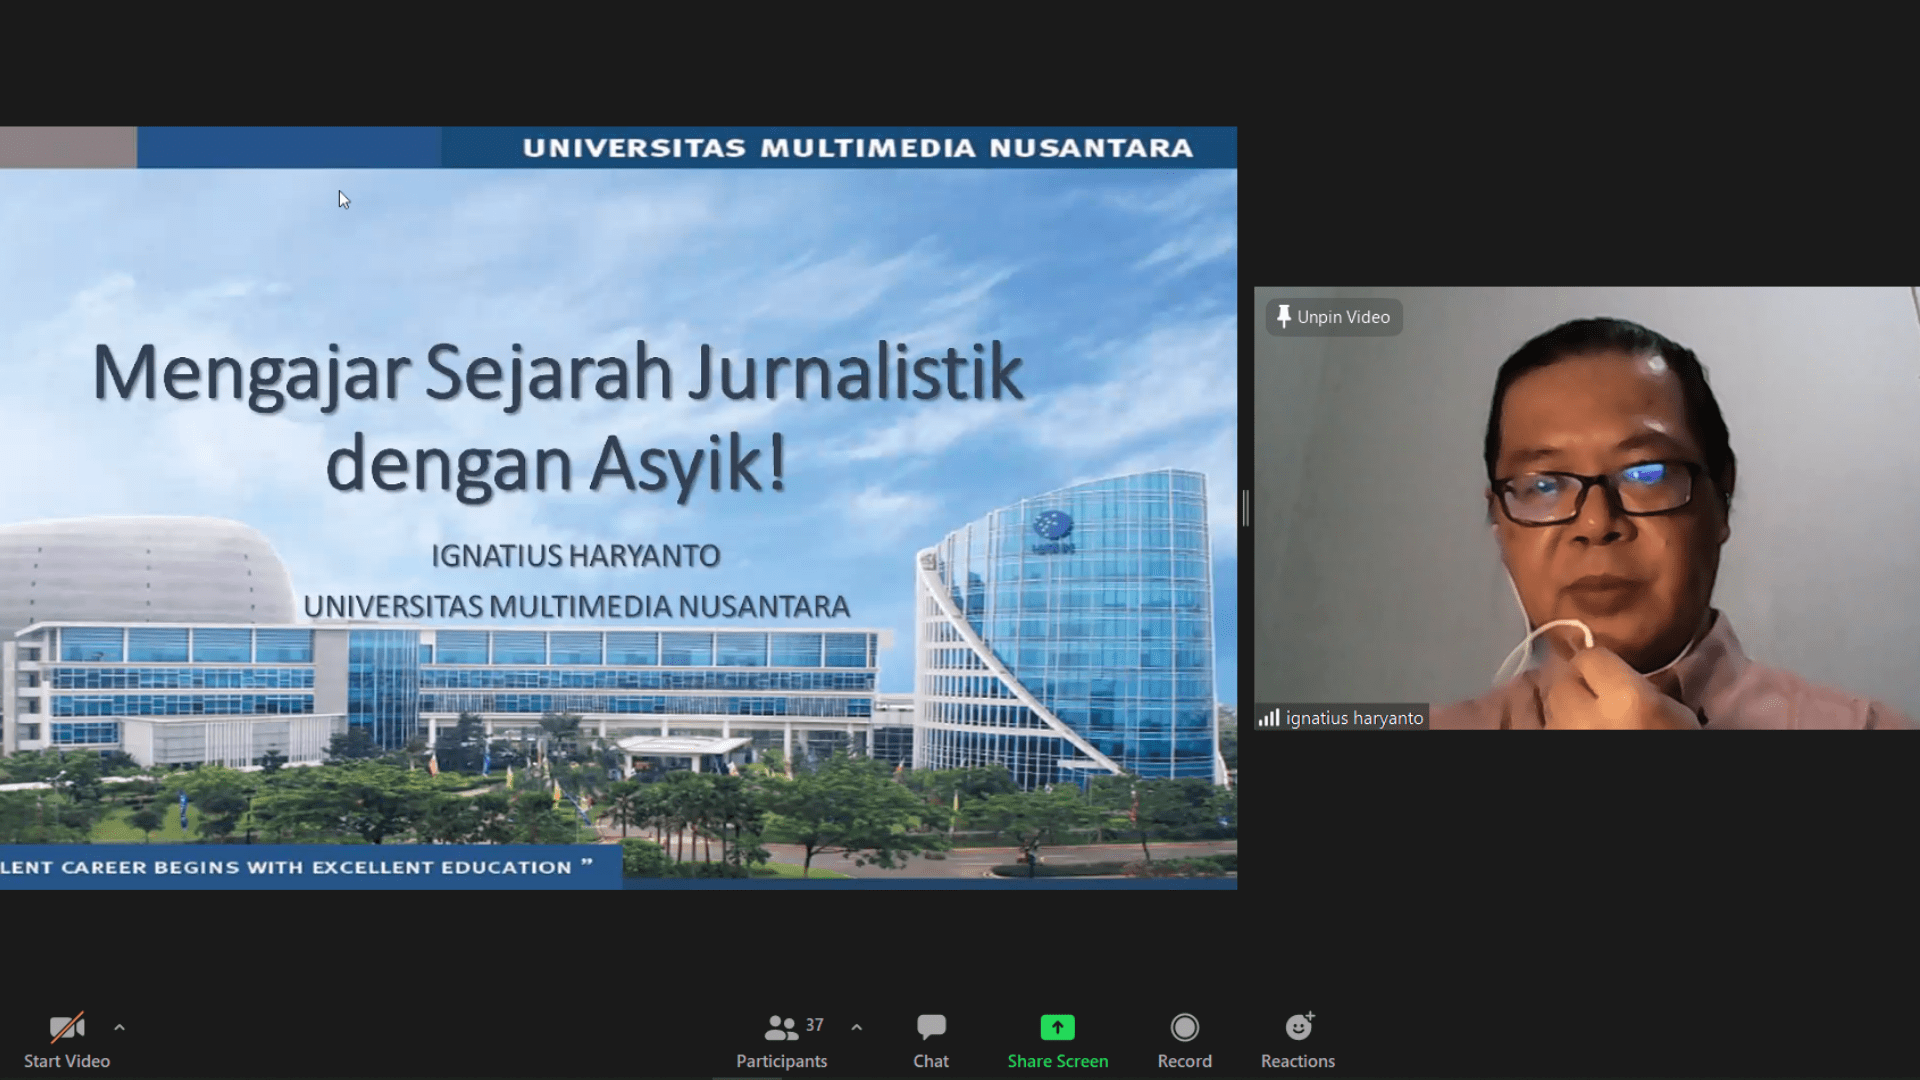Click the Share Screen text label
This screenshot has width=1920, height=1080.
point(1057,1061)
